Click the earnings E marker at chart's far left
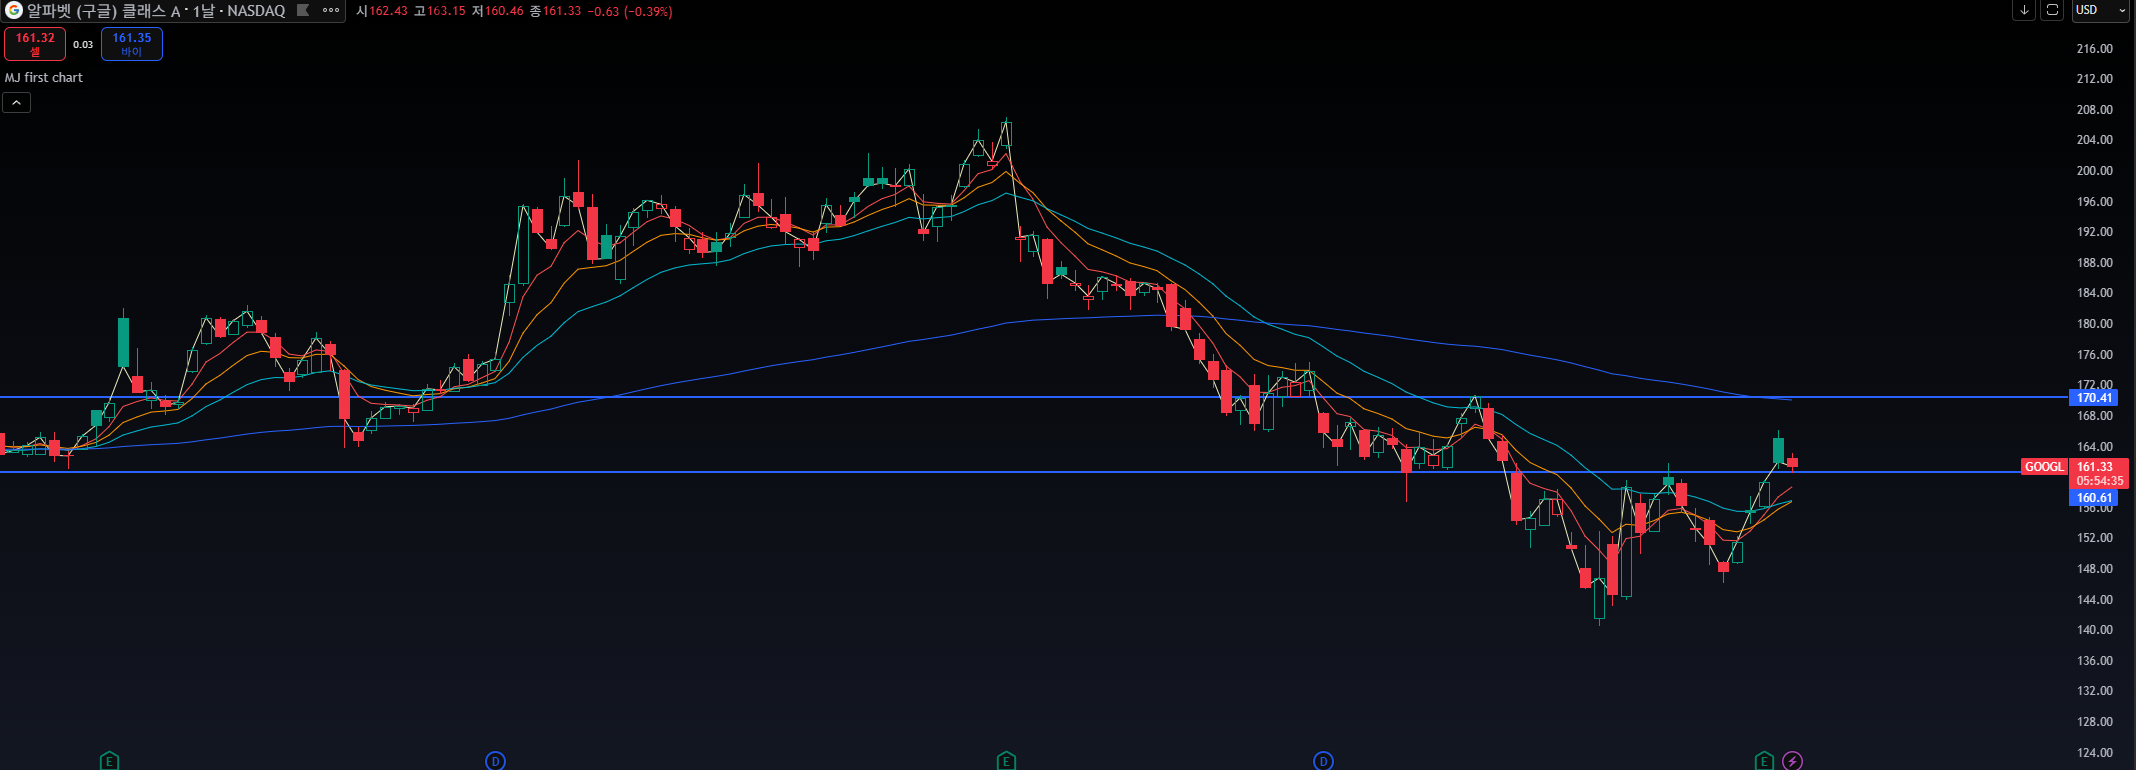 [109, 761]
